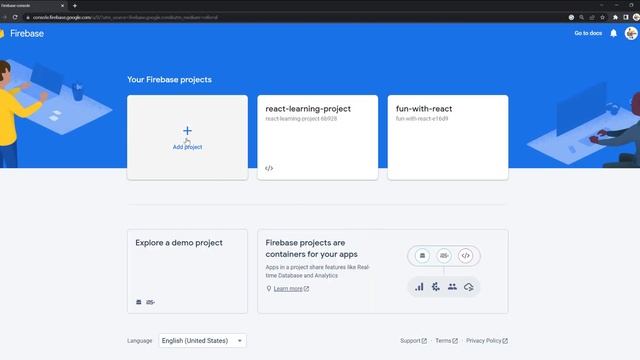Image resolution: width=640 pixels, height=360 pixels.
Task: Select the Firebase console browser tab
Action: 33,6
